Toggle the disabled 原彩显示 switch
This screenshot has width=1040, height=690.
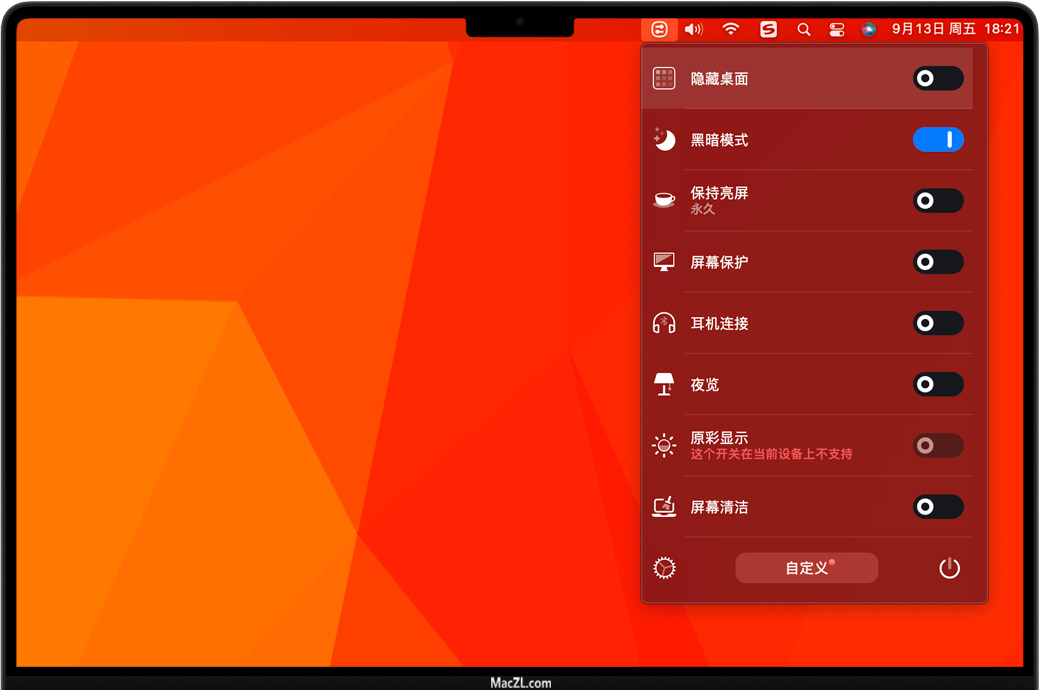pos(938,445)
